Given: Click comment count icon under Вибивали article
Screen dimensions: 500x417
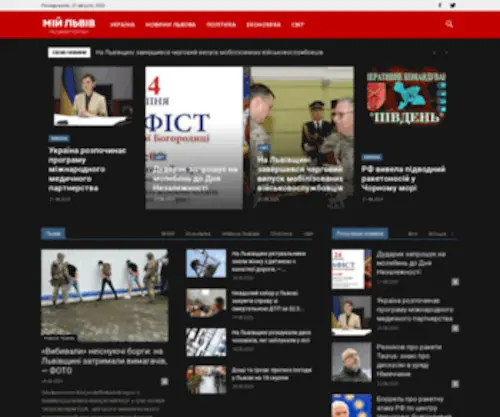Looking at the screenshot, I should 164,381.
